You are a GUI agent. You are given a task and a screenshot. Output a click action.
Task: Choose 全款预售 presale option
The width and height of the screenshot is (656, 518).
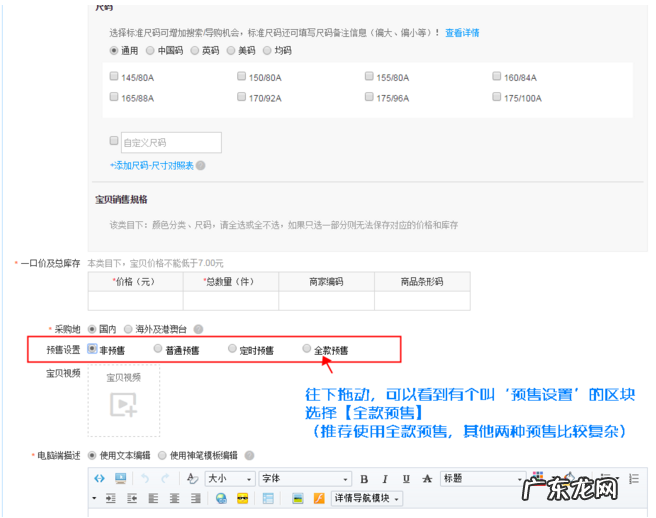click(307, 349)
